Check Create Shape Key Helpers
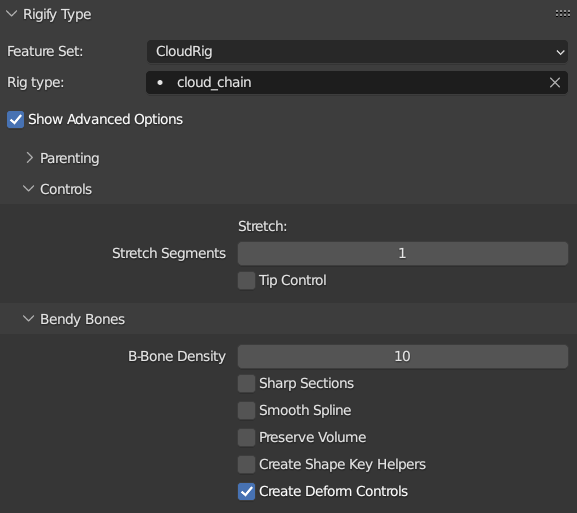This screenshot has height=513, width=577. [x=246, y=464]
